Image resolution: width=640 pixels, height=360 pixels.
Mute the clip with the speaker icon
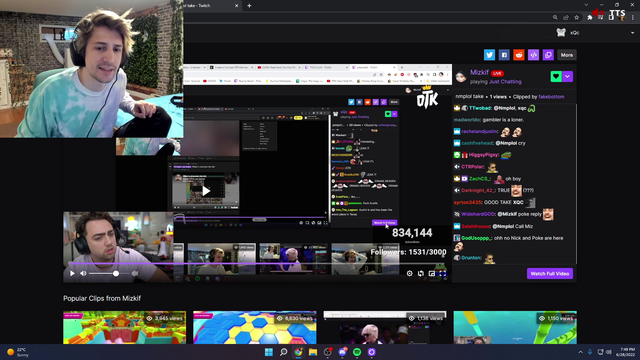pos(83,273)
